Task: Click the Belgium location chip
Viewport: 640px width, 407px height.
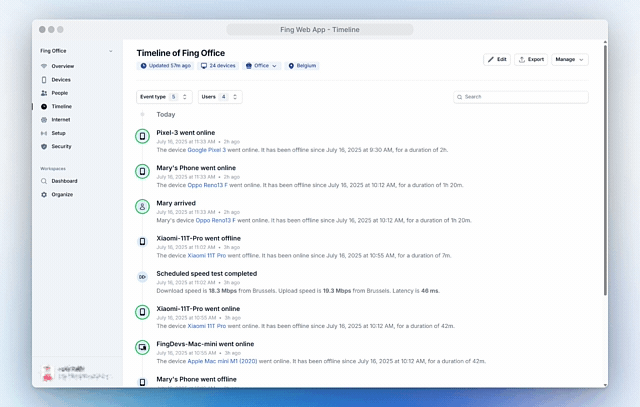Action: [302, 66]
